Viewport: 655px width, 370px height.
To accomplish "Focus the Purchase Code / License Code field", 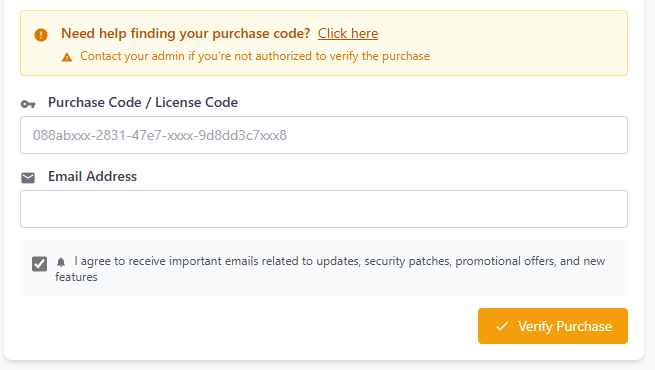I will click(324, 135).
